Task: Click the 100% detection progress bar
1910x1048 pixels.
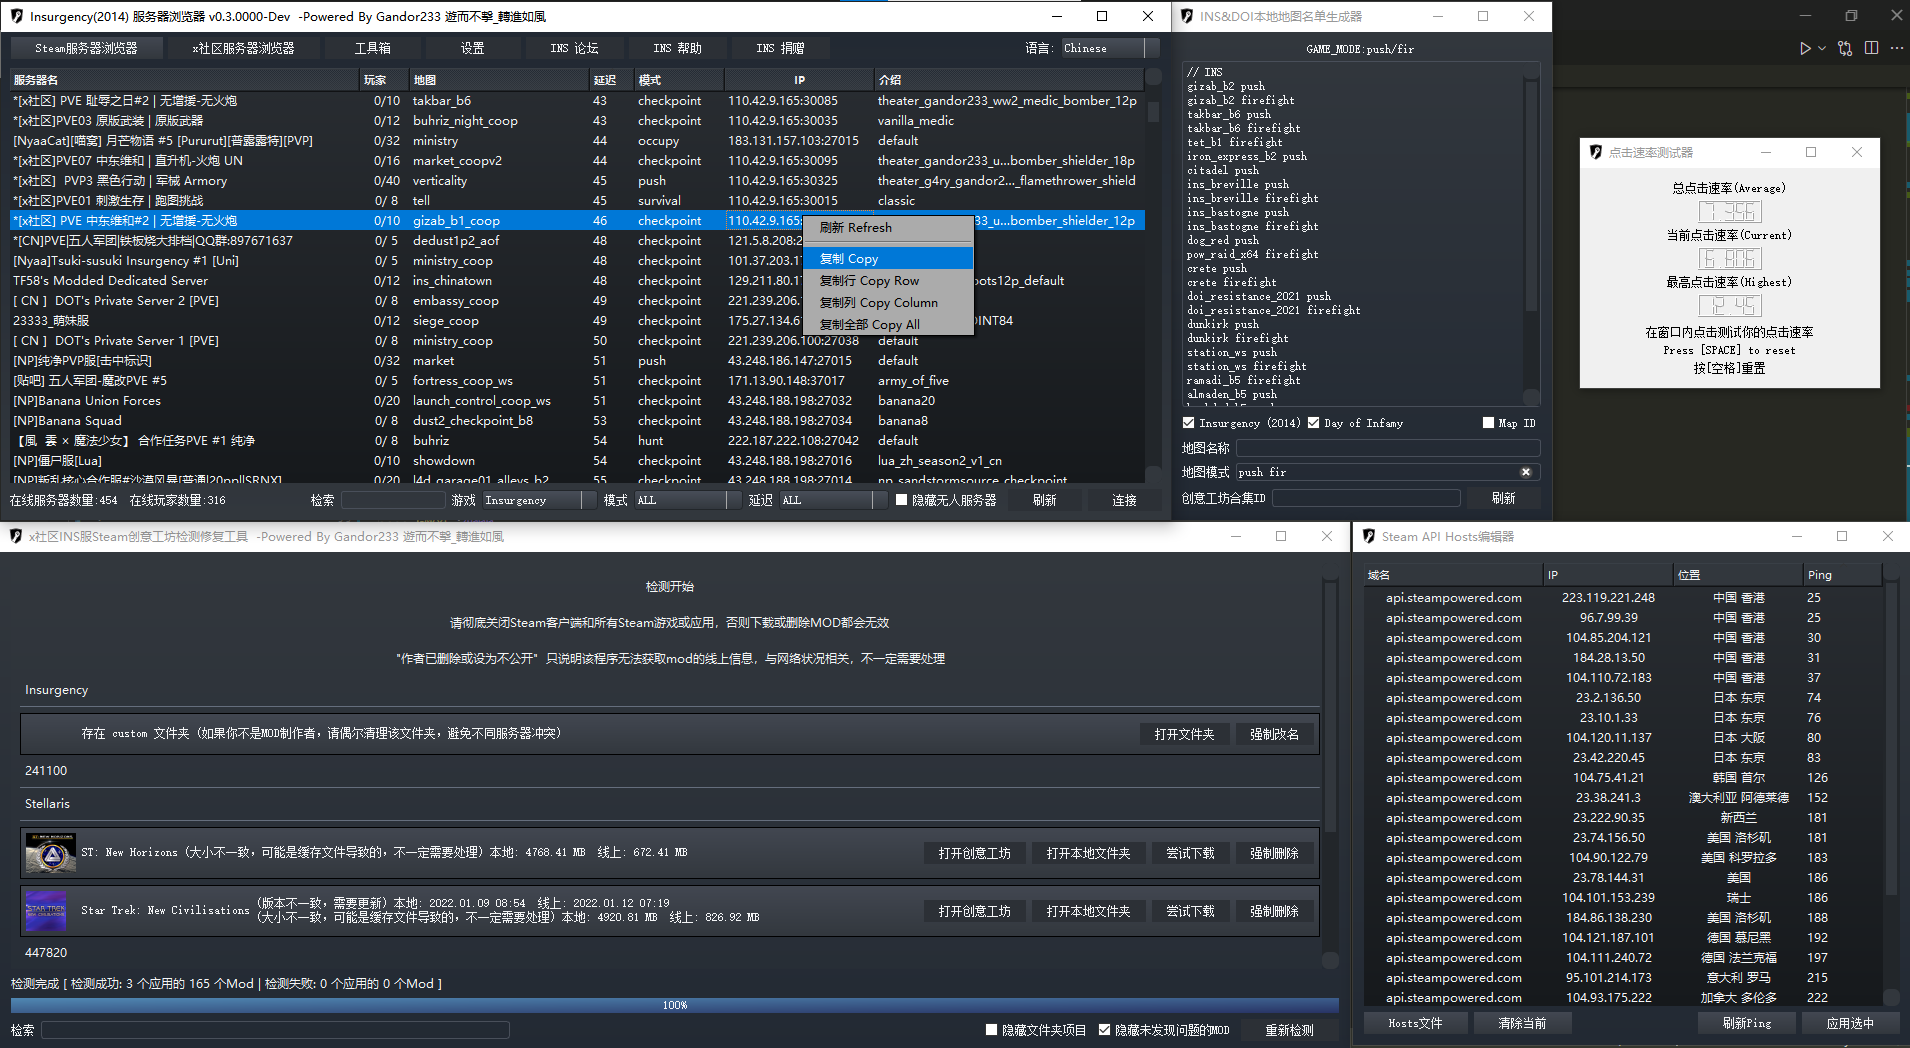Action: [674, 1005]
